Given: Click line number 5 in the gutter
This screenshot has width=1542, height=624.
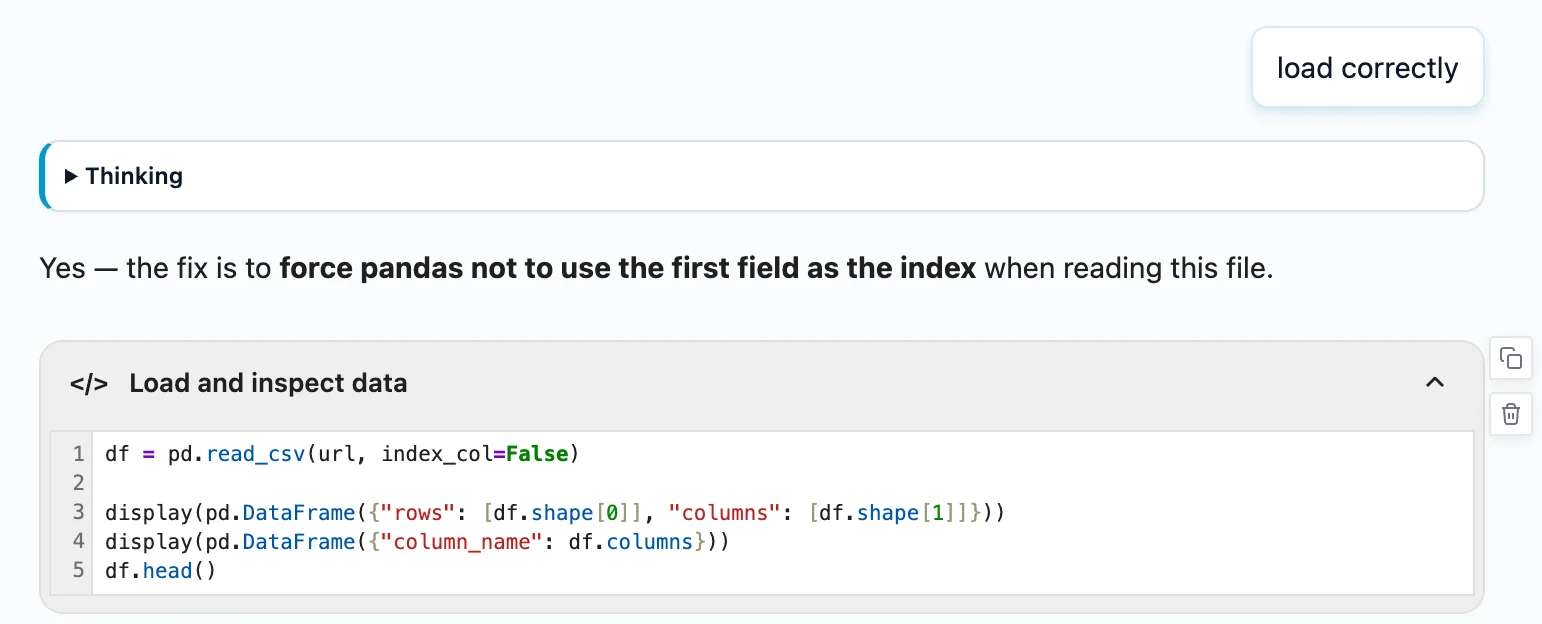Looking at the screenshot, I should pos(78,571).
